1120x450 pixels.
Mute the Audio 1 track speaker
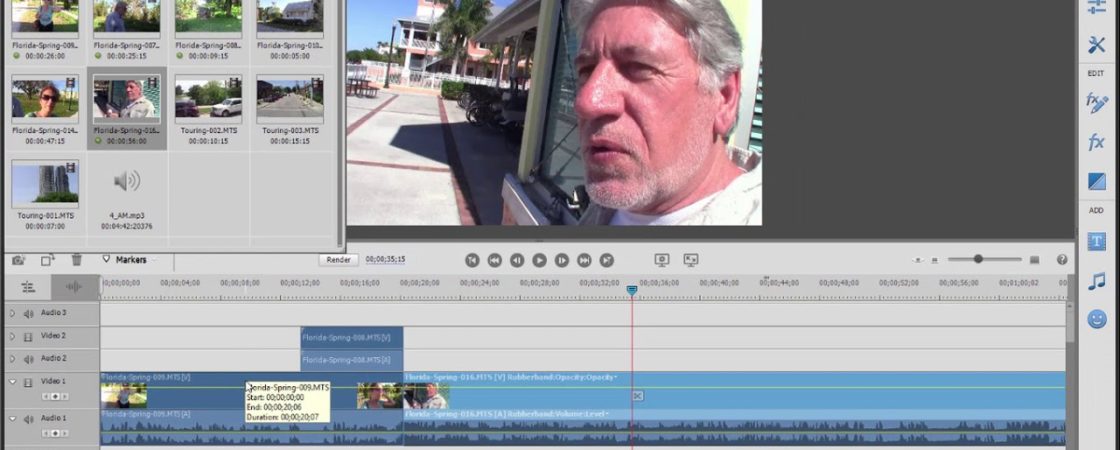29,419
